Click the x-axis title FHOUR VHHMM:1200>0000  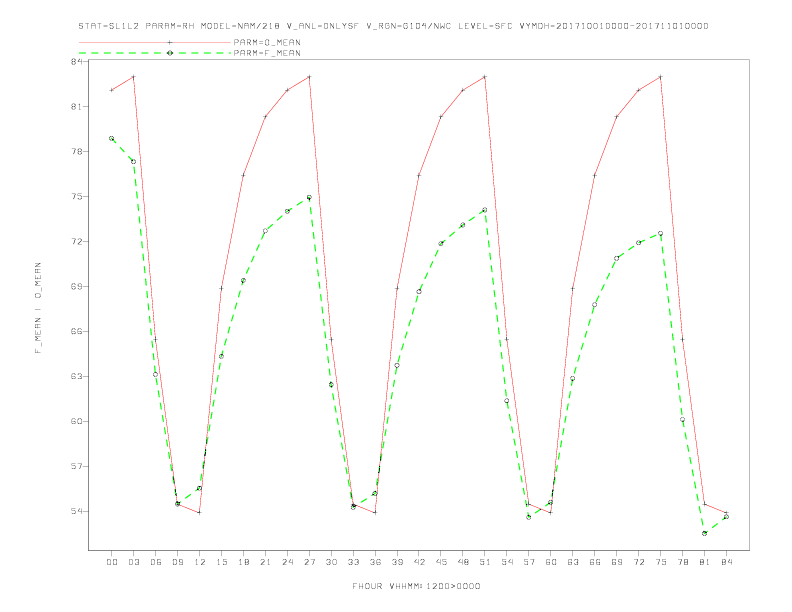click(416, 586)
